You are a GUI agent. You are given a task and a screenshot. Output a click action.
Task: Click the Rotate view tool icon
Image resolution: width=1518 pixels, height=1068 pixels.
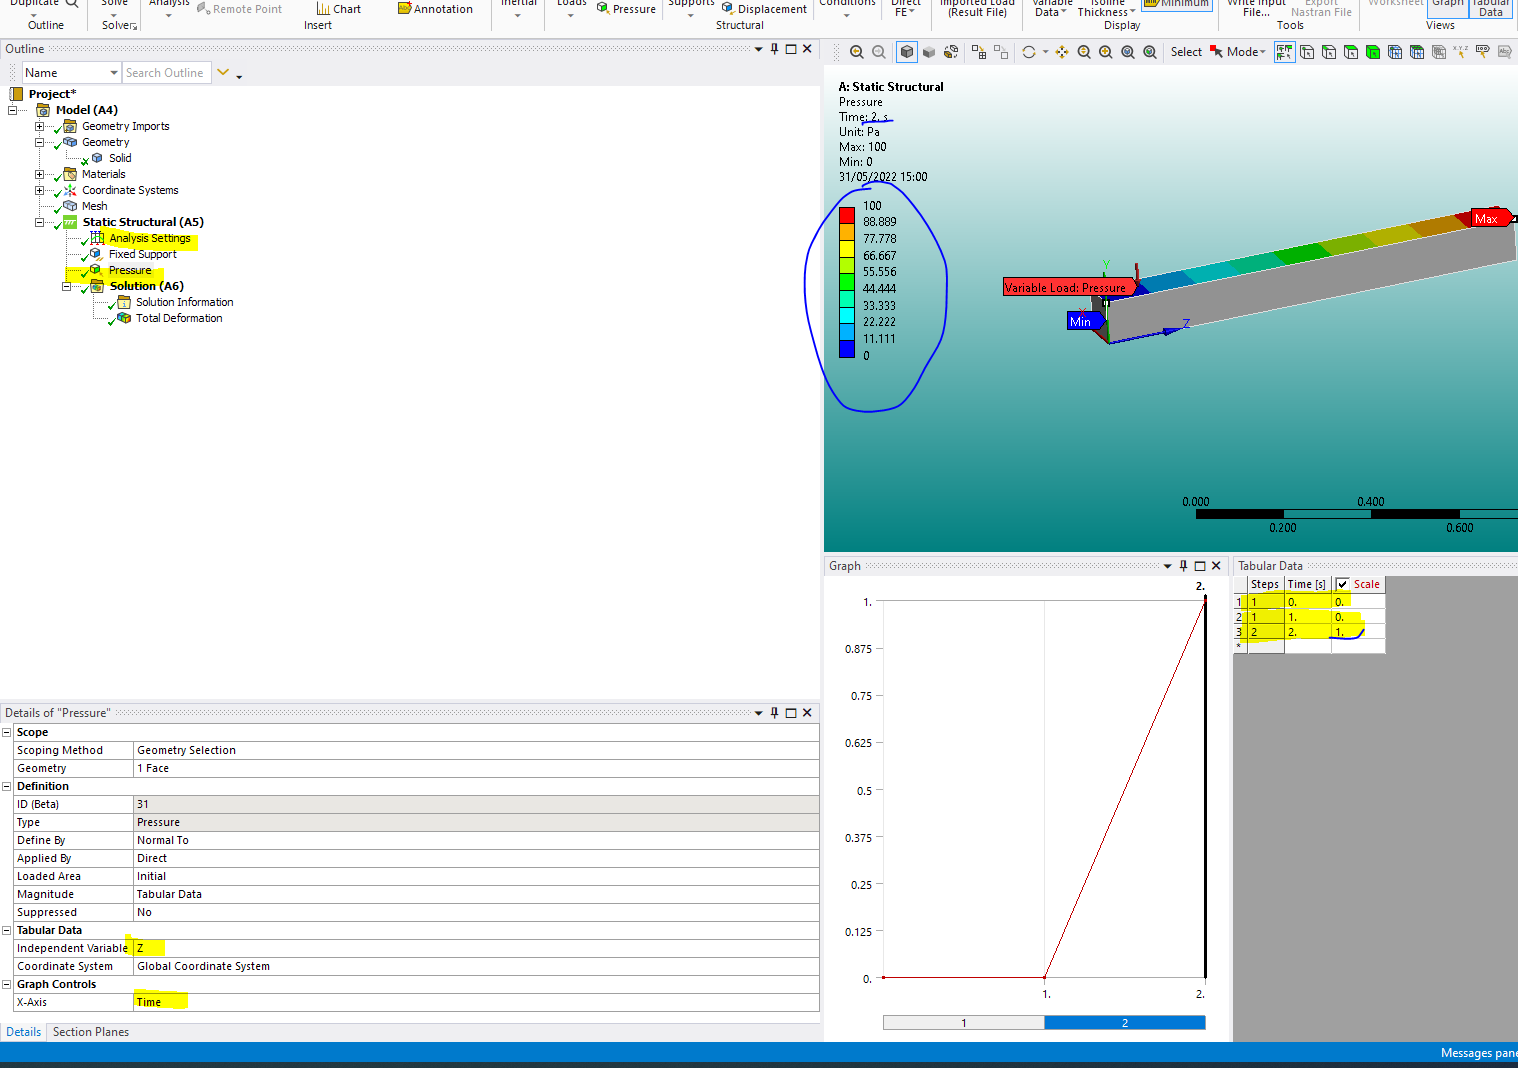[1029, 52]
